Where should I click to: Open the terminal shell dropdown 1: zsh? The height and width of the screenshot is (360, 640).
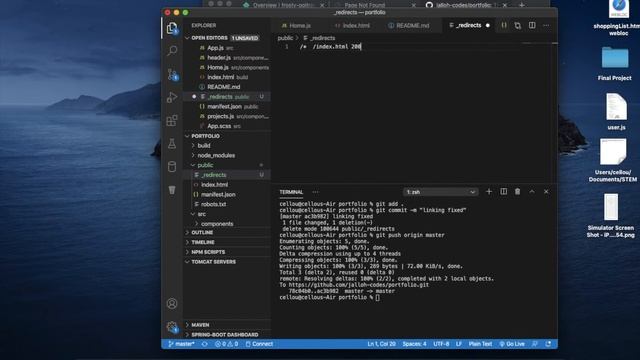coord(440,192)
